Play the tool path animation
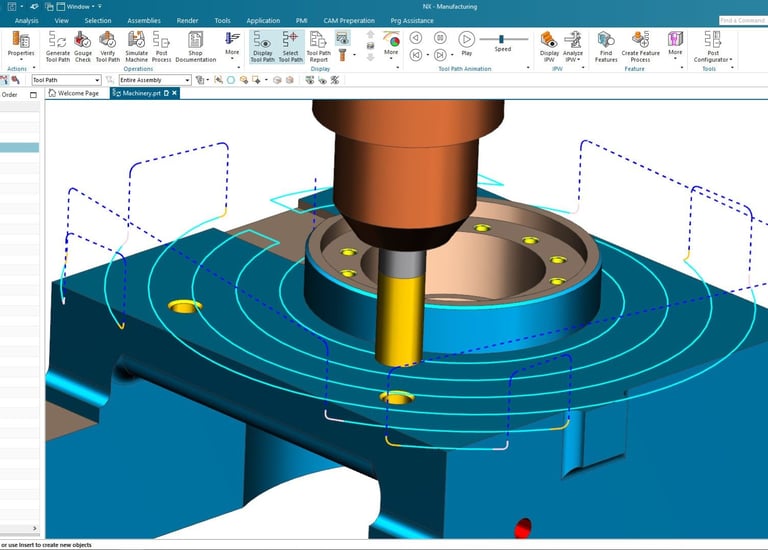 [466, 43]
